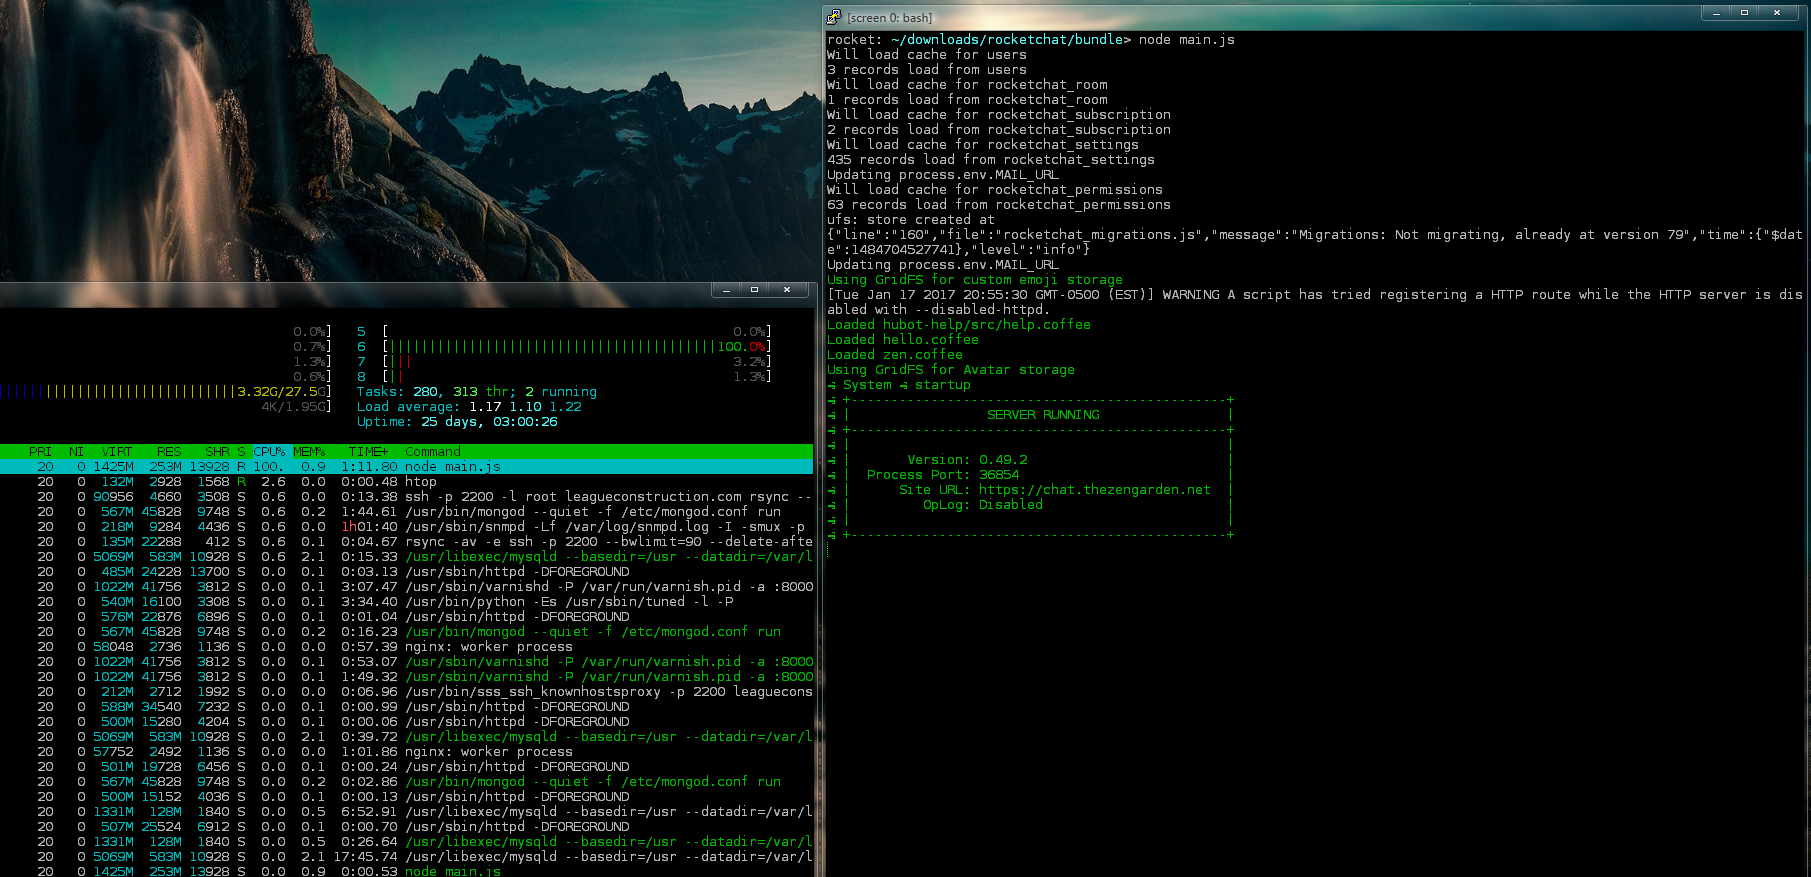This screenshot has width=1811, height=877.
Task: Click the Using GridFS for custom emoji storage line
Action: pyautogui.click(x=975, y=280)
